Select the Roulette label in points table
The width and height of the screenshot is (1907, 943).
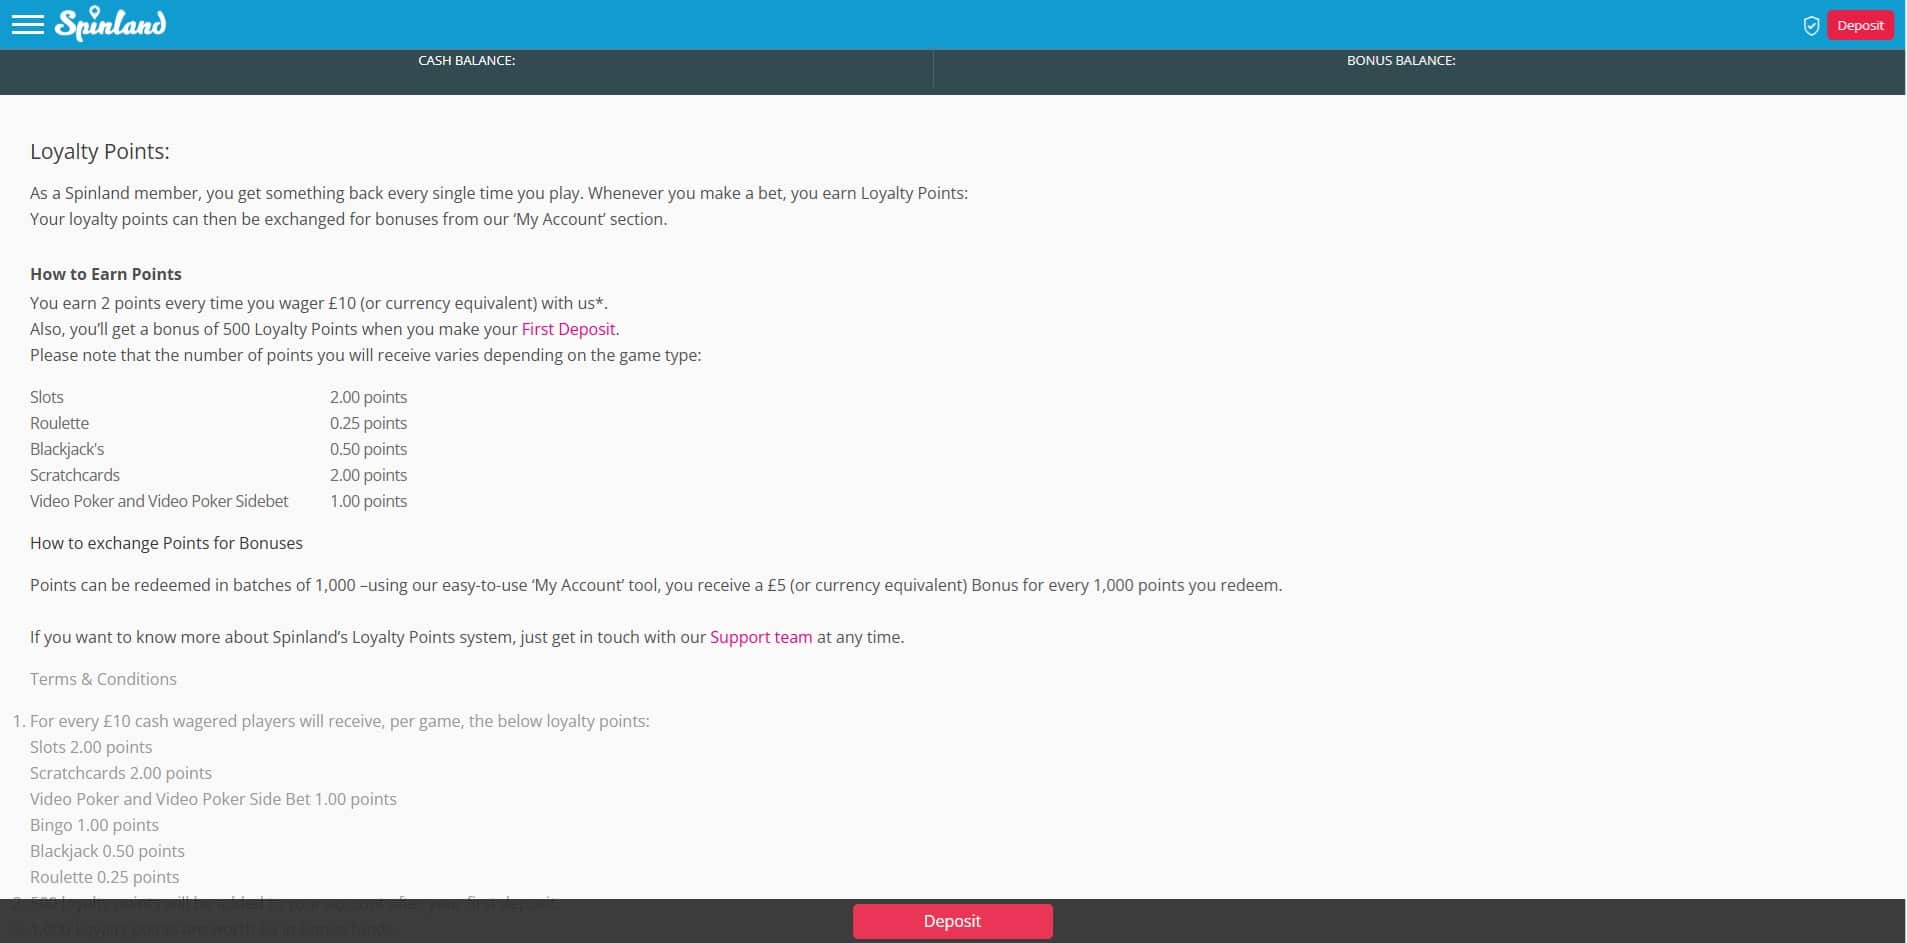coord(59,423)
